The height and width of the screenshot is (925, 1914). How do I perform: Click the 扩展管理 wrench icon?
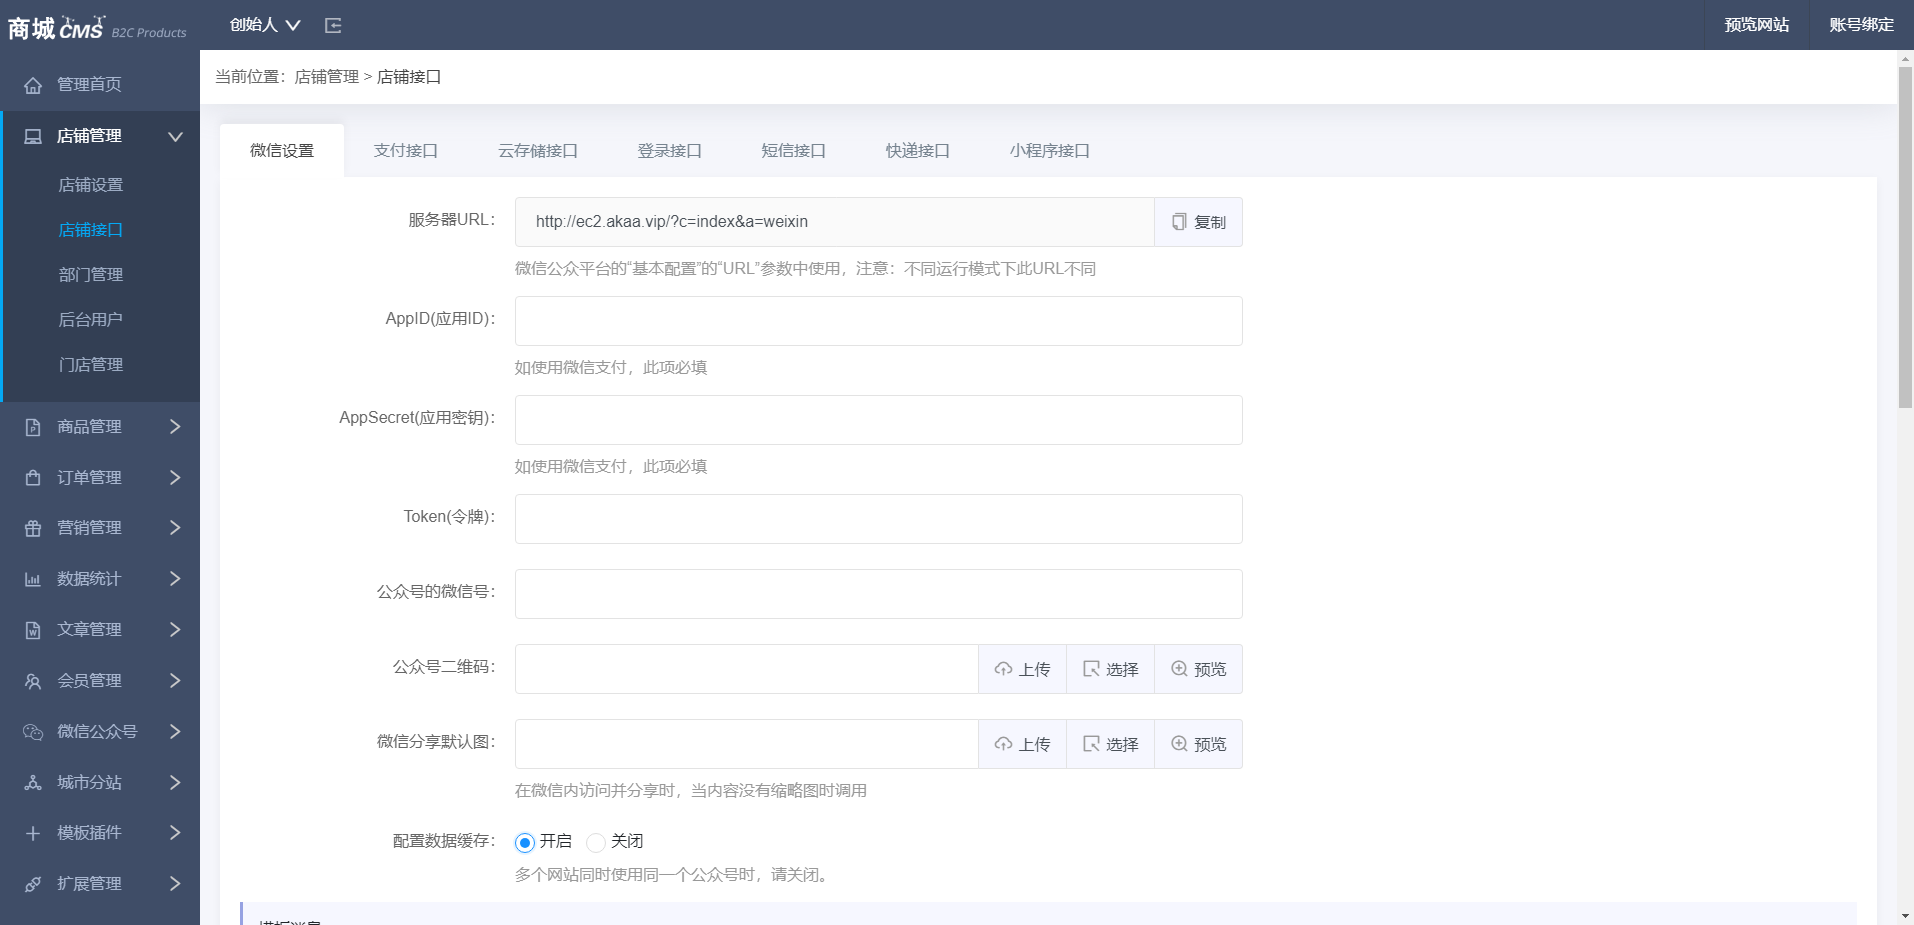[x=31, y=883]
